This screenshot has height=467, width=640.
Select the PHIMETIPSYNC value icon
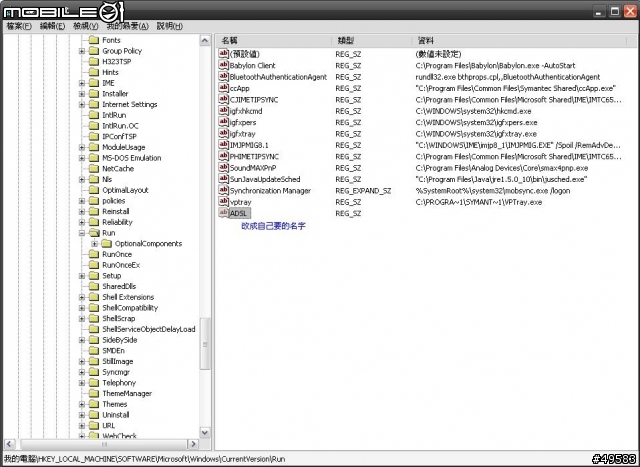tap(223, 156)
